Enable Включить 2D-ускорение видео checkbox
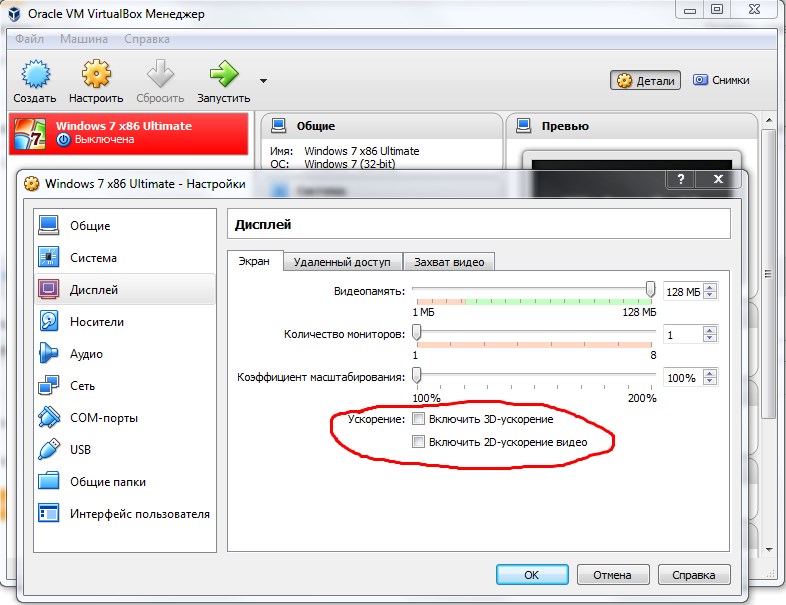786x605 pixels. pyautogui.click(x=418, y=442)
